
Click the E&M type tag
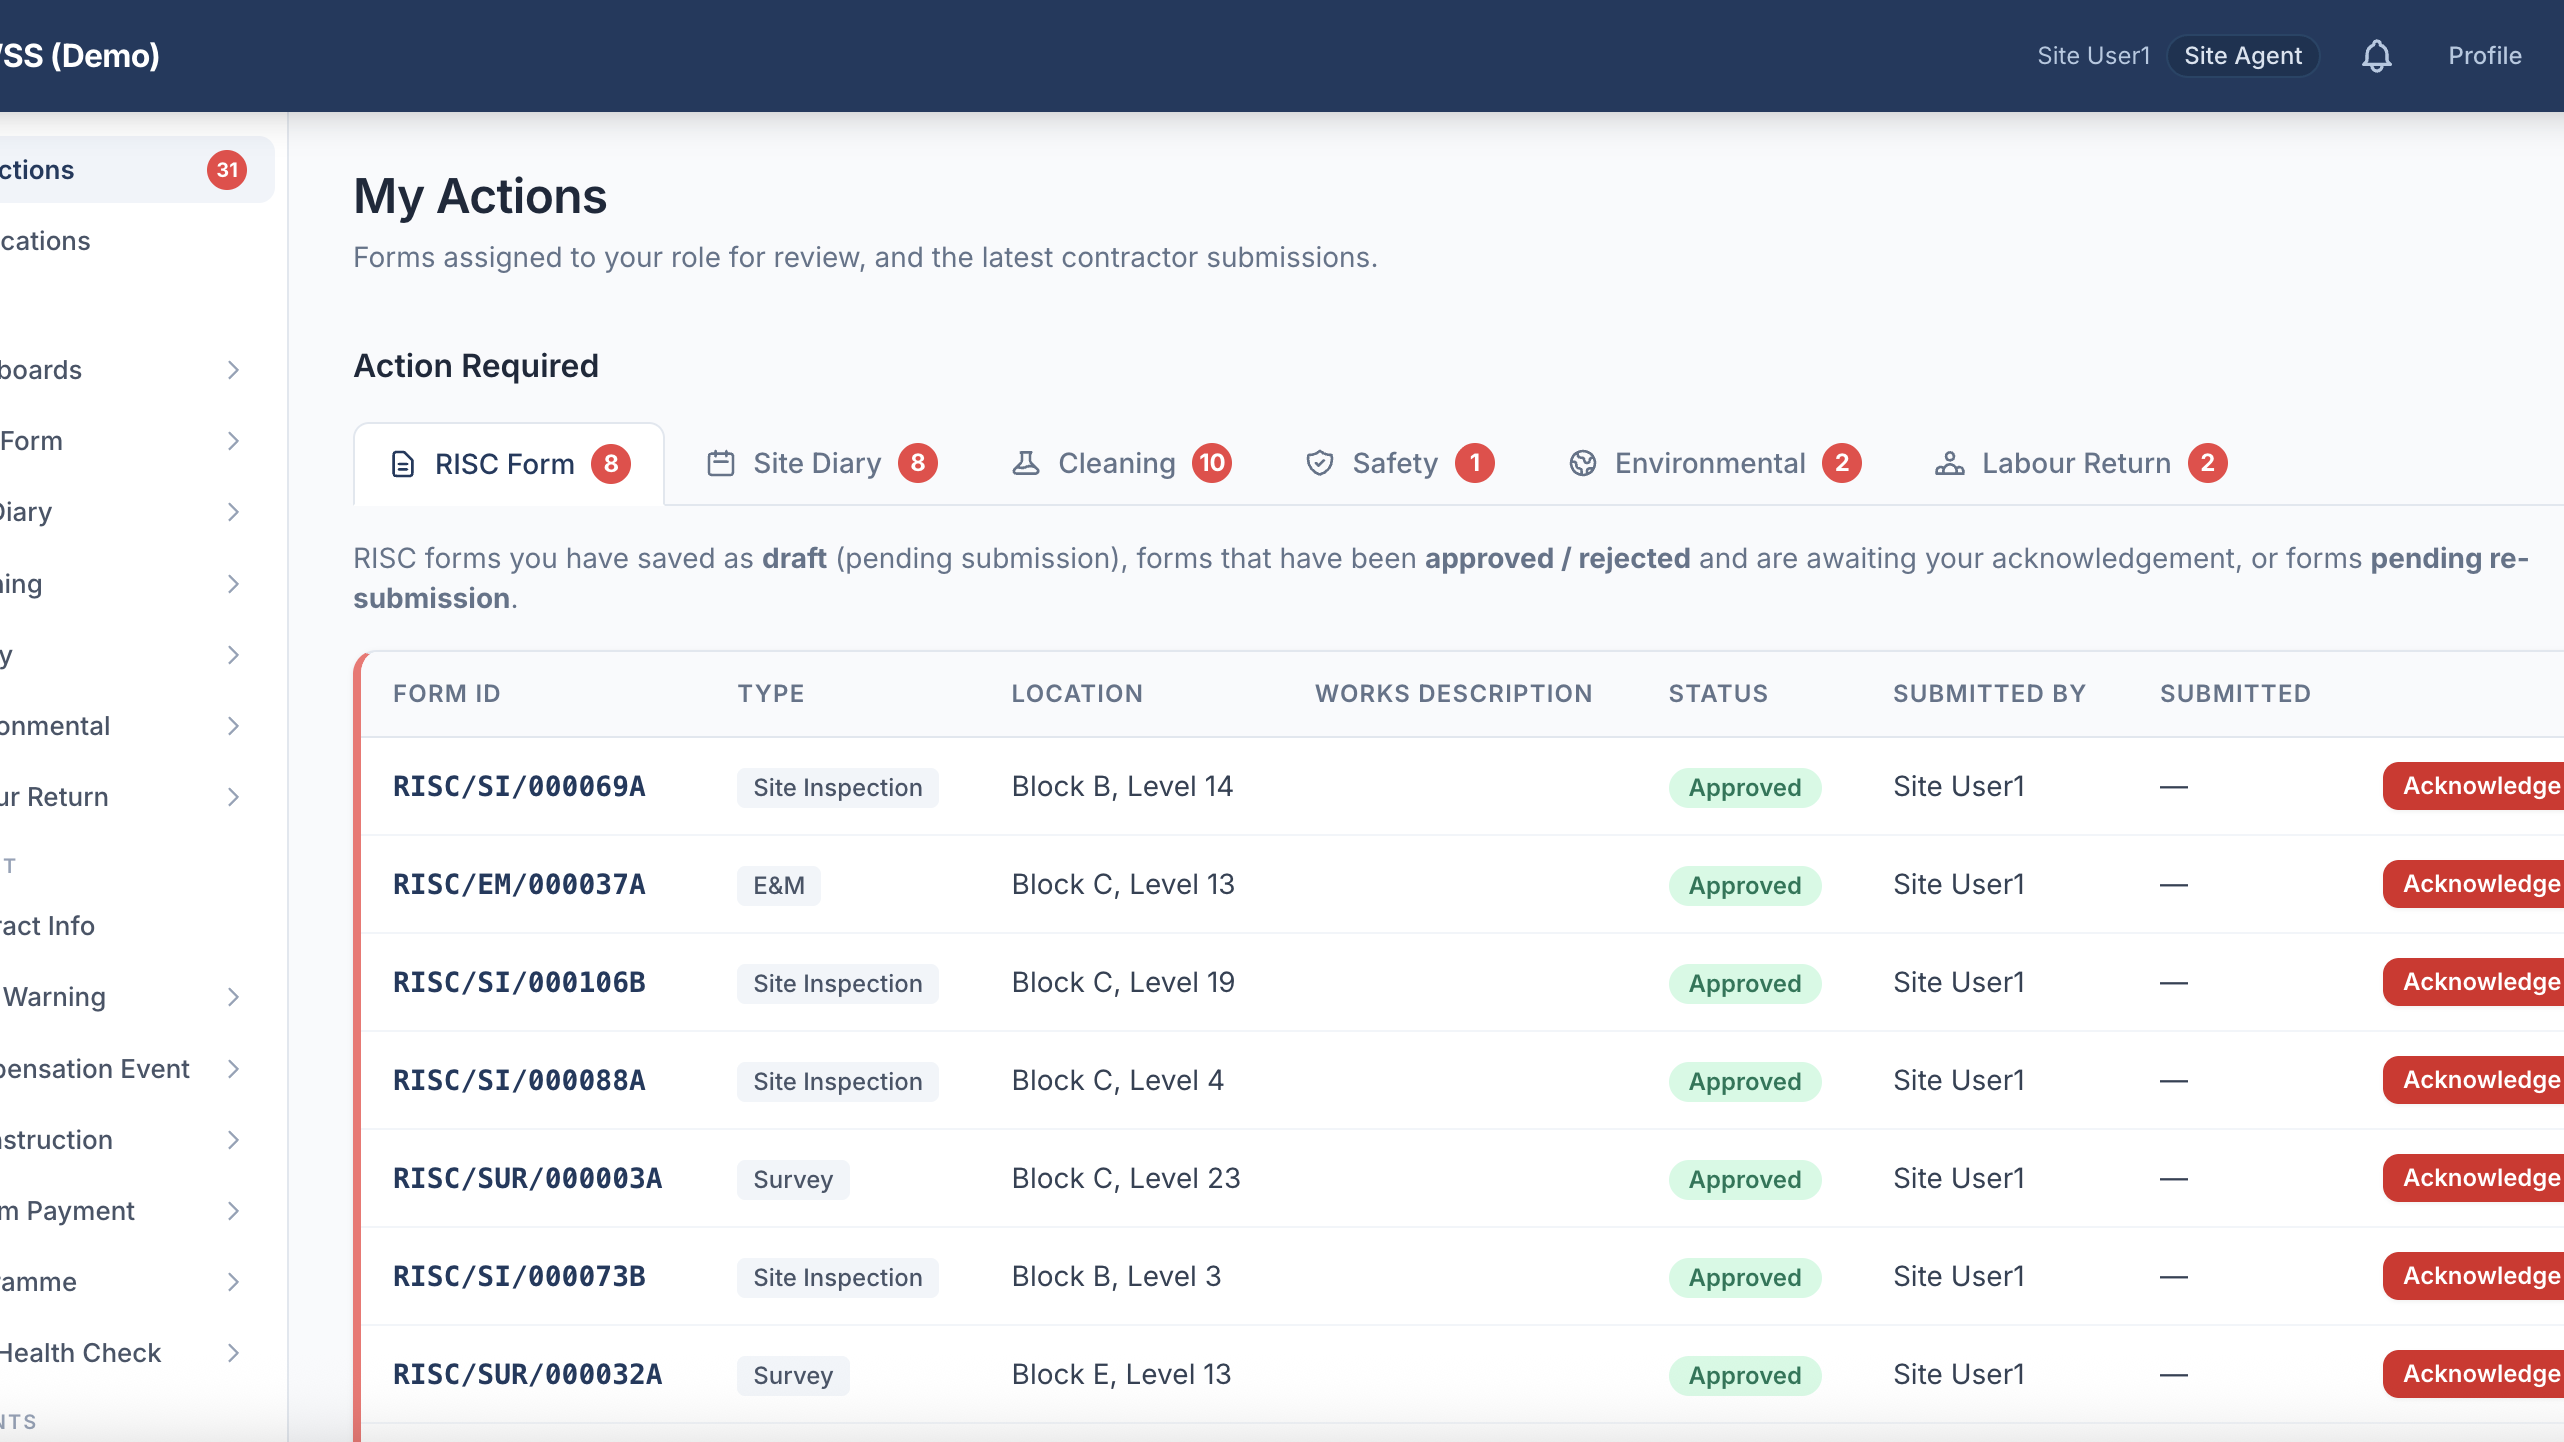tap(778, 886)
